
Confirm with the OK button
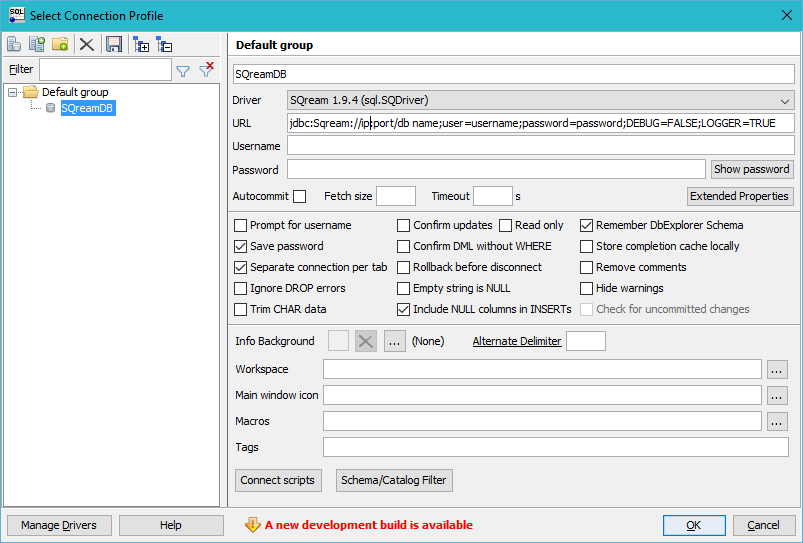pos(694,525)
